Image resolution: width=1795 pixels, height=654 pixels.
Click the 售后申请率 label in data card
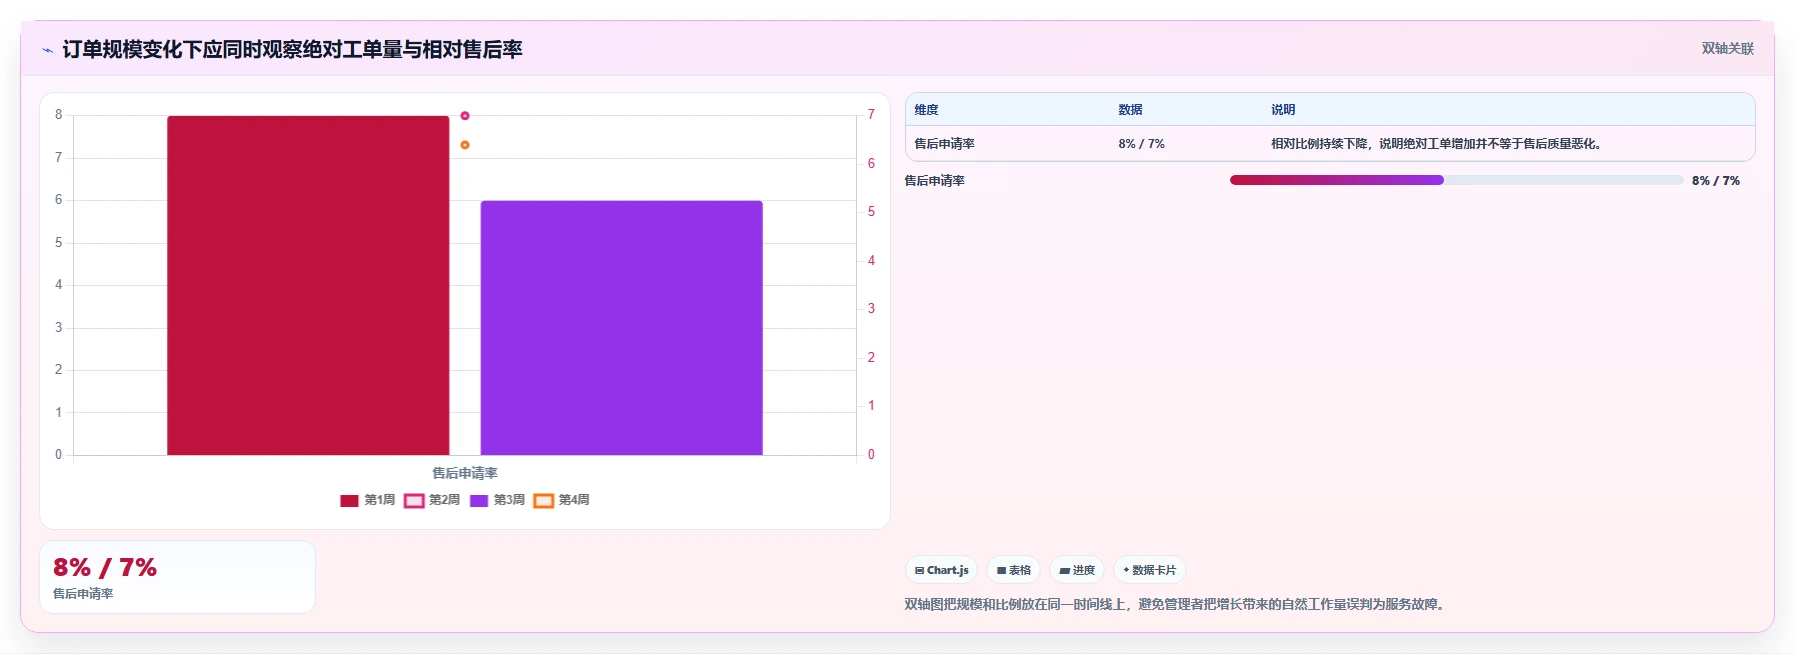(x=83, y=594)
